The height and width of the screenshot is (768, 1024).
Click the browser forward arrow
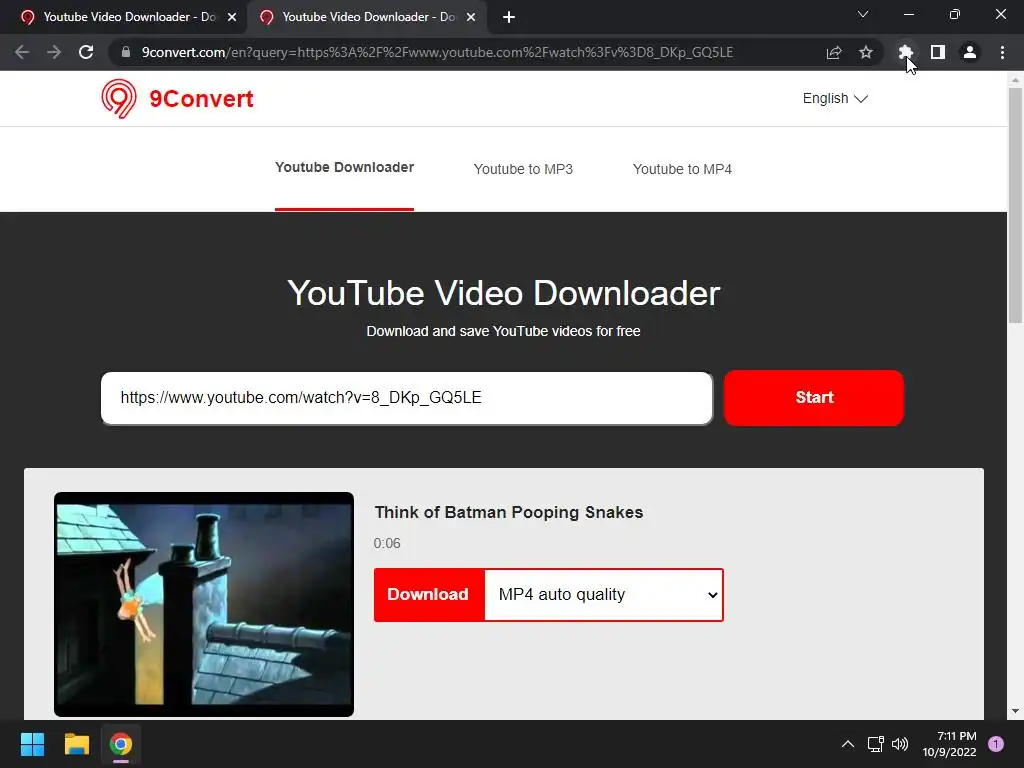click(54, 52)
